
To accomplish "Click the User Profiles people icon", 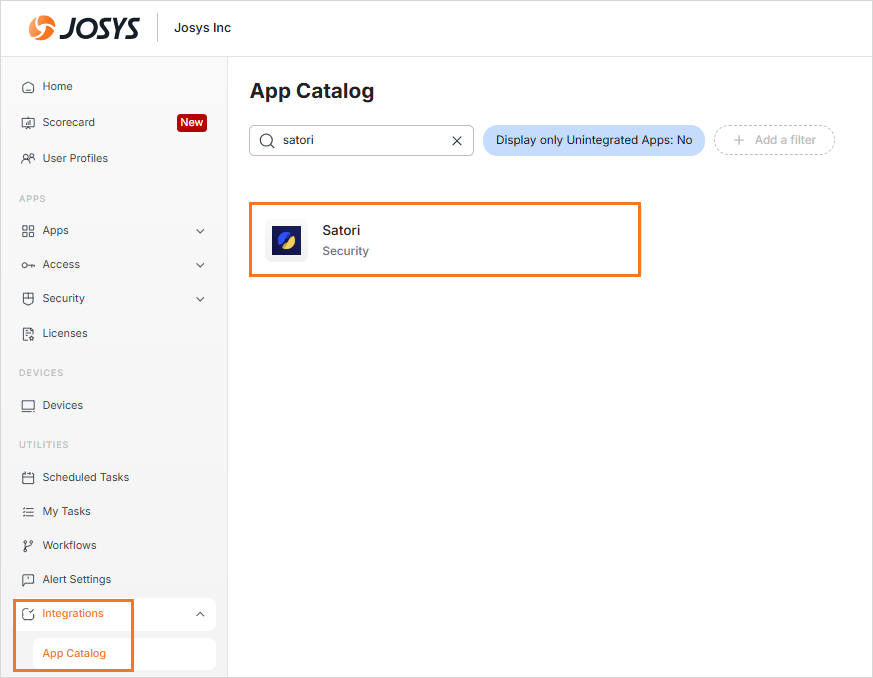I will click(x=28, y=159).
